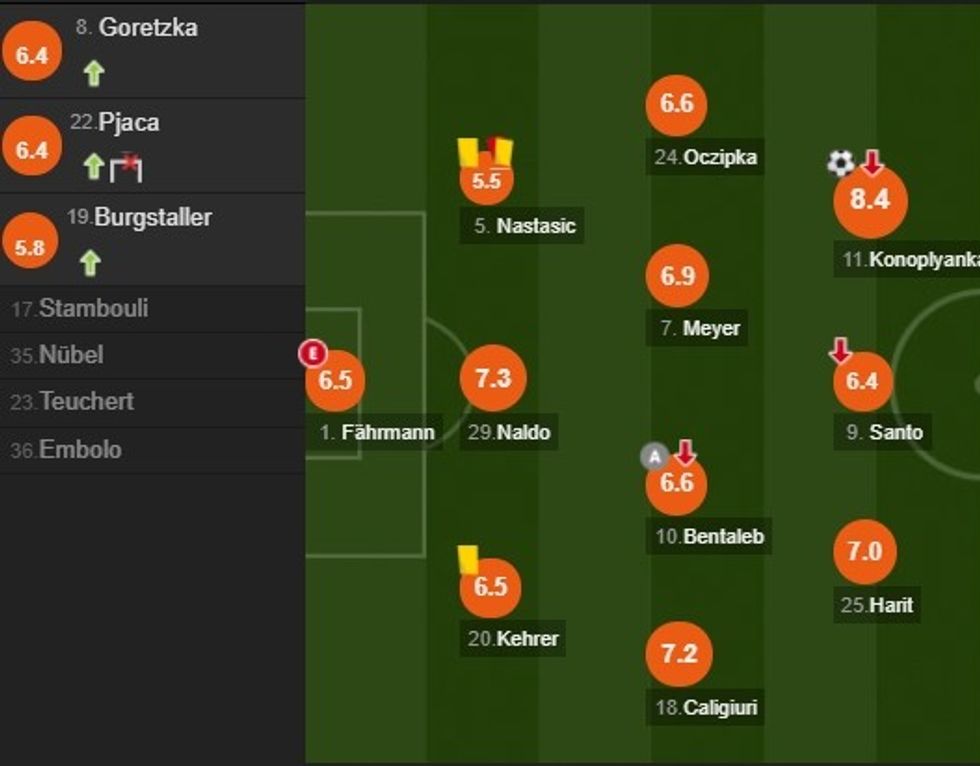
Task: Click Kehrer's yellow card icon
Action: [x=466, y=558]
